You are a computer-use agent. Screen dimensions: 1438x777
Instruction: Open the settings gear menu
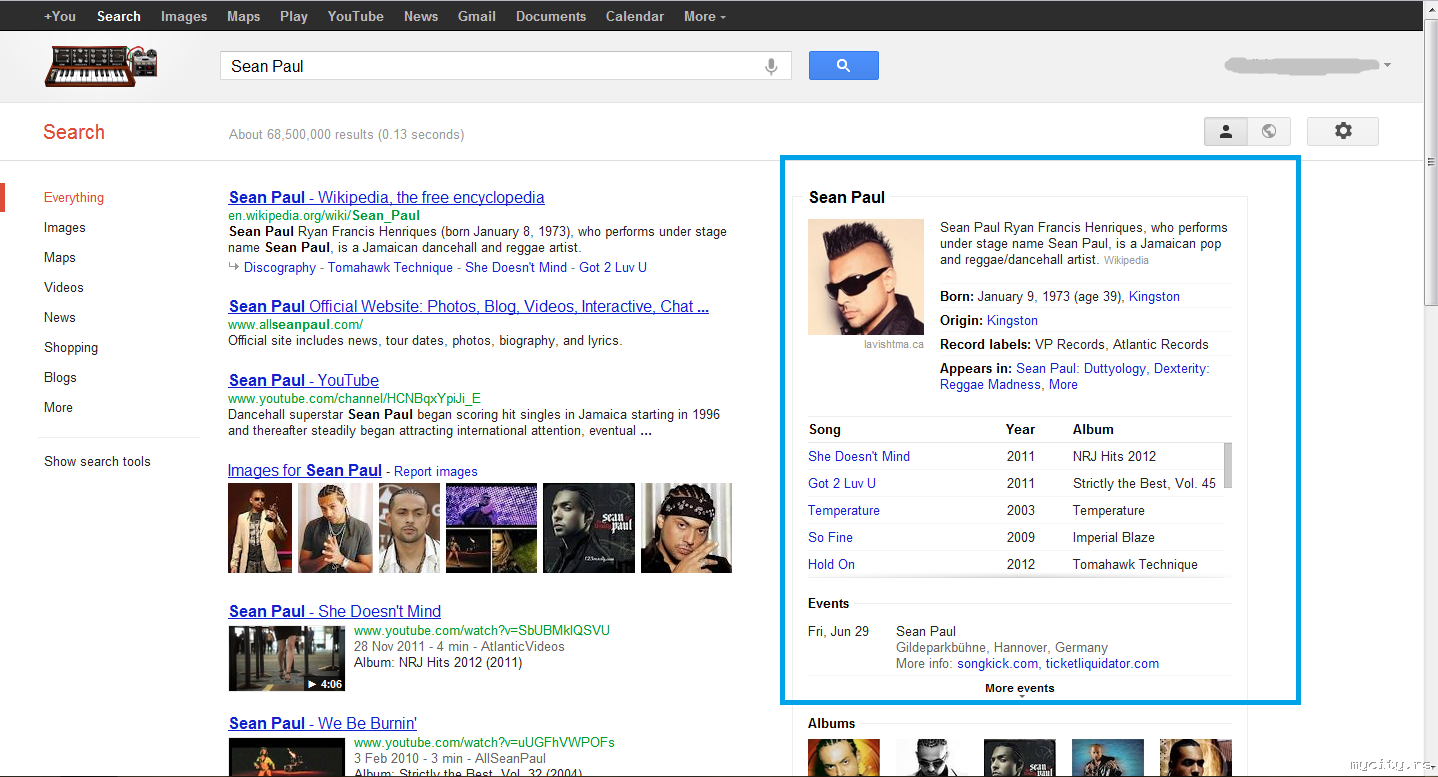1342,131
